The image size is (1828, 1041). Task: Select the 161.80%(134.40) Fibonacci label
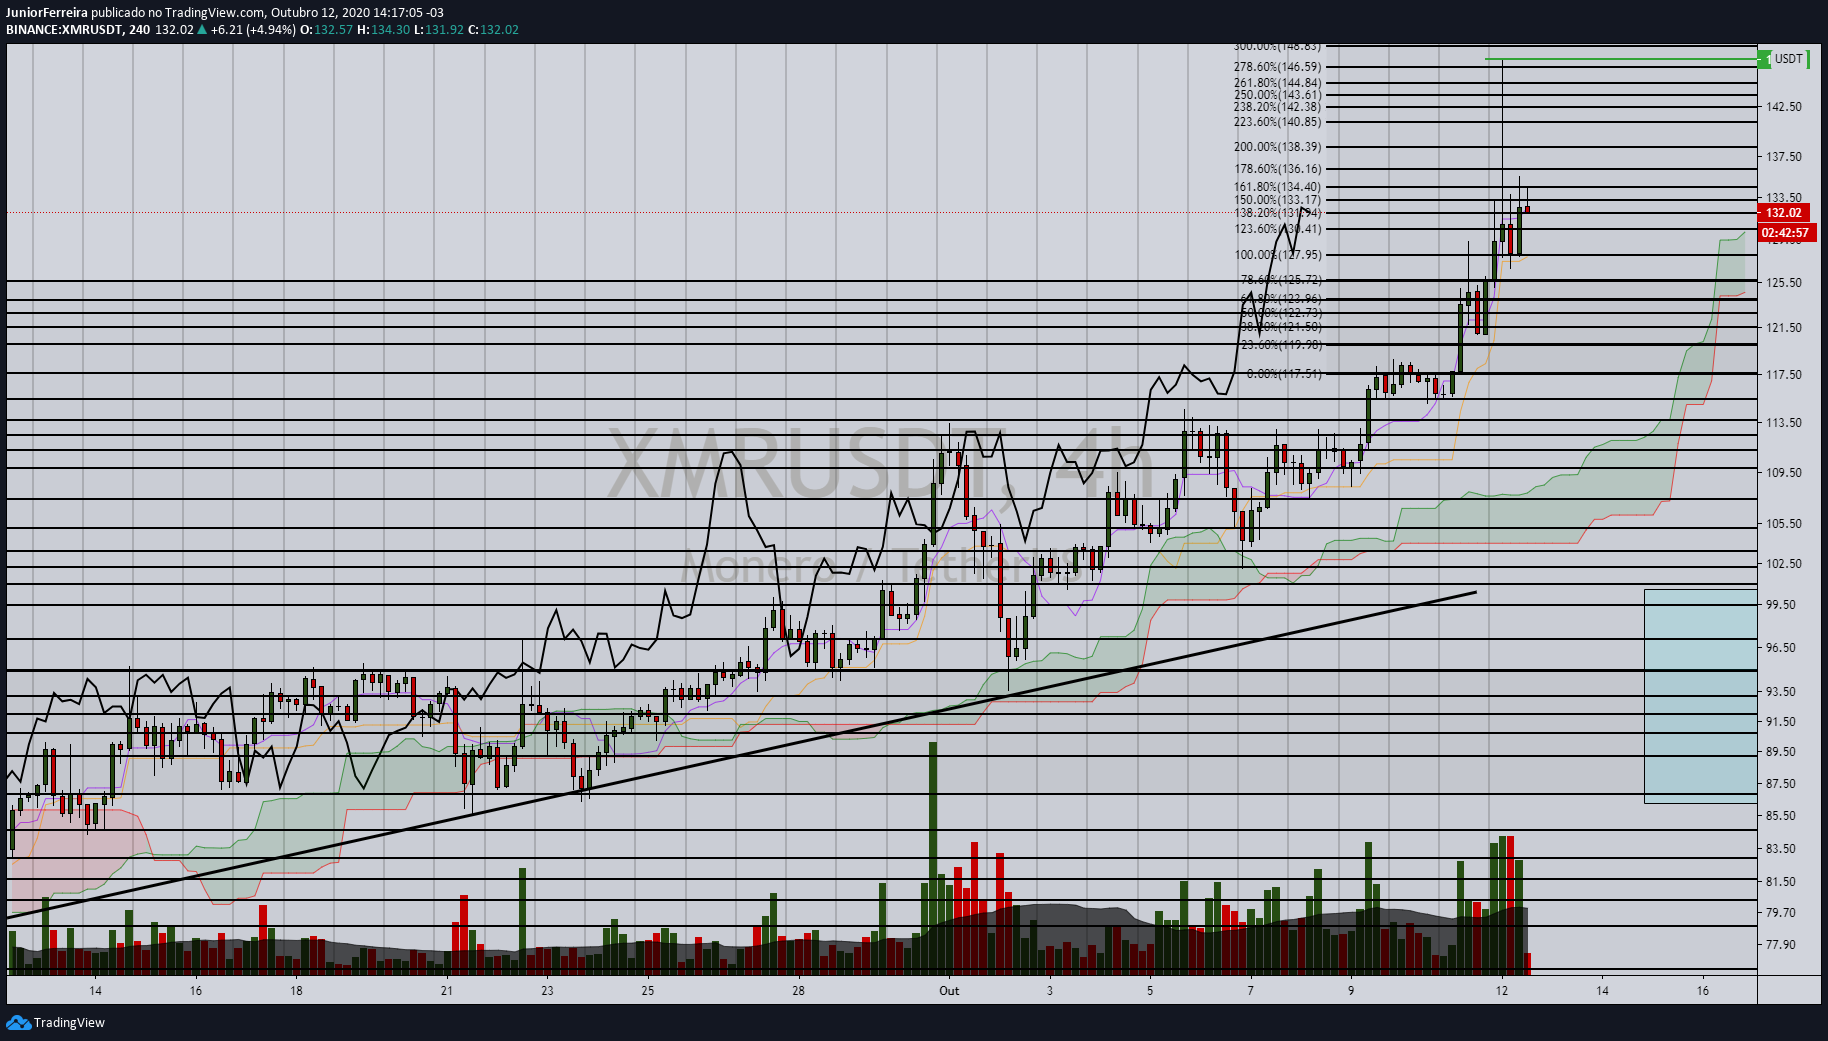[x=1277, y=187]
